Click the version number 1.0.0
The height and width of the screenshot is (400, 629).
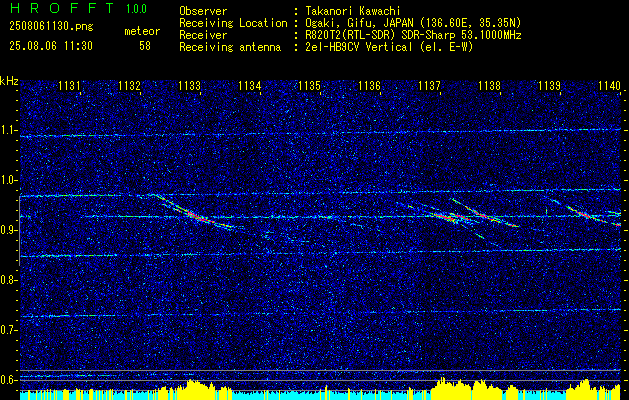(136, 8)
